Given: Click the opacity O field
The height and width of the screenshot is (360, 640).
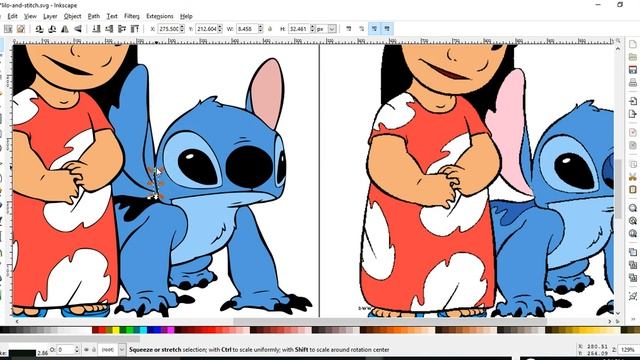Looking at the screenshot, I should [x=65, y=350].
